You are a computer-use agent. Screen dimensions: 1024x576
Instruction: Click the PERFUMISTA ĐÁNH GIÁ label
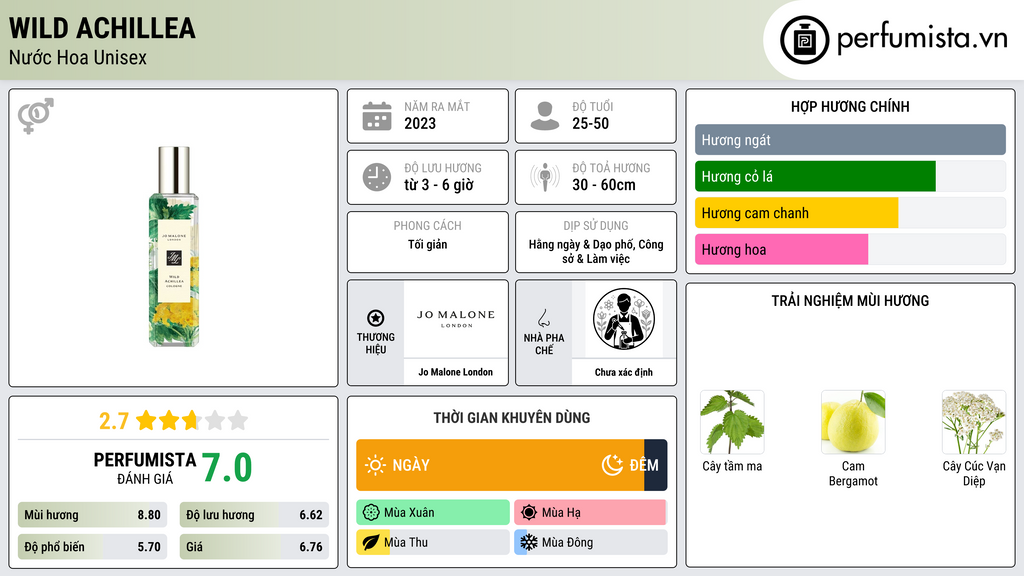point(144,468)
